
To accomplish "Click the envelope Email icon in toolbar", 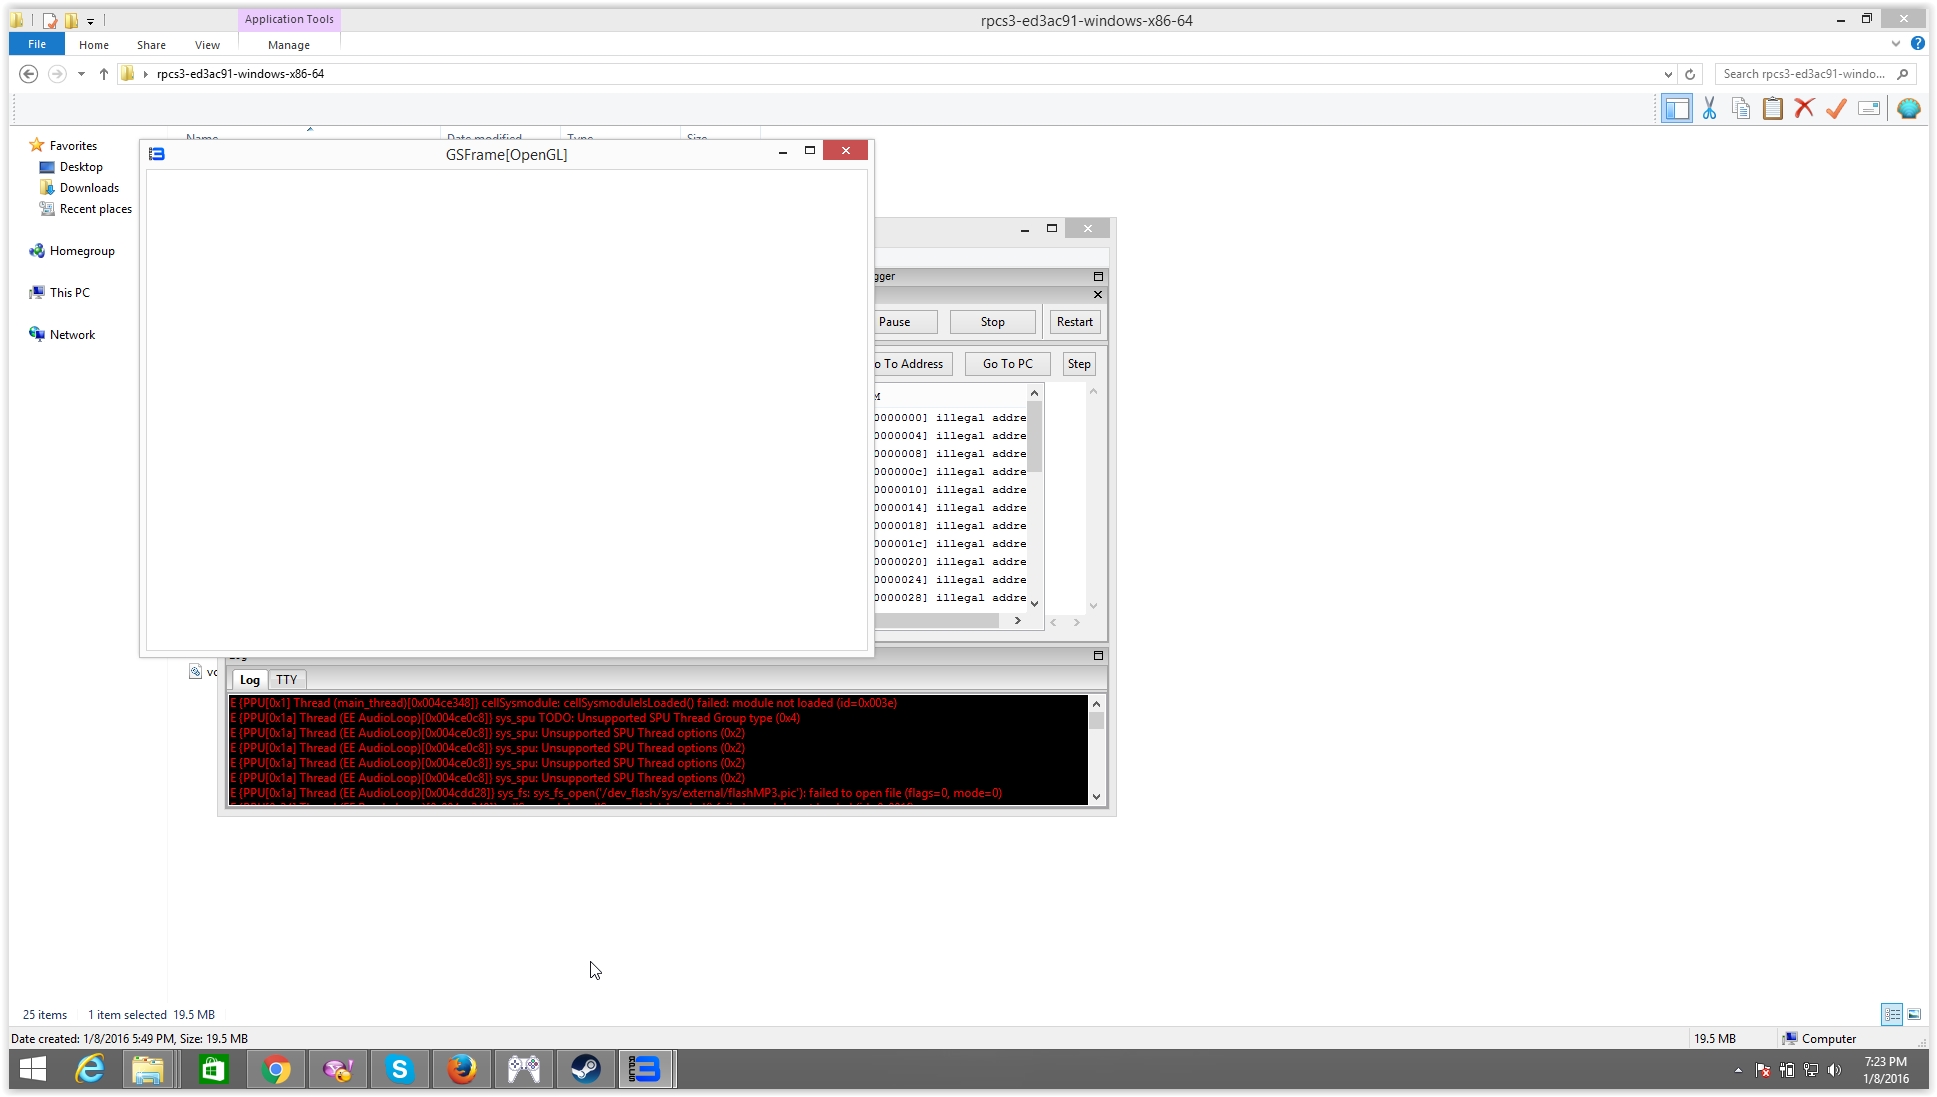I will click(x=1869, y=109).
